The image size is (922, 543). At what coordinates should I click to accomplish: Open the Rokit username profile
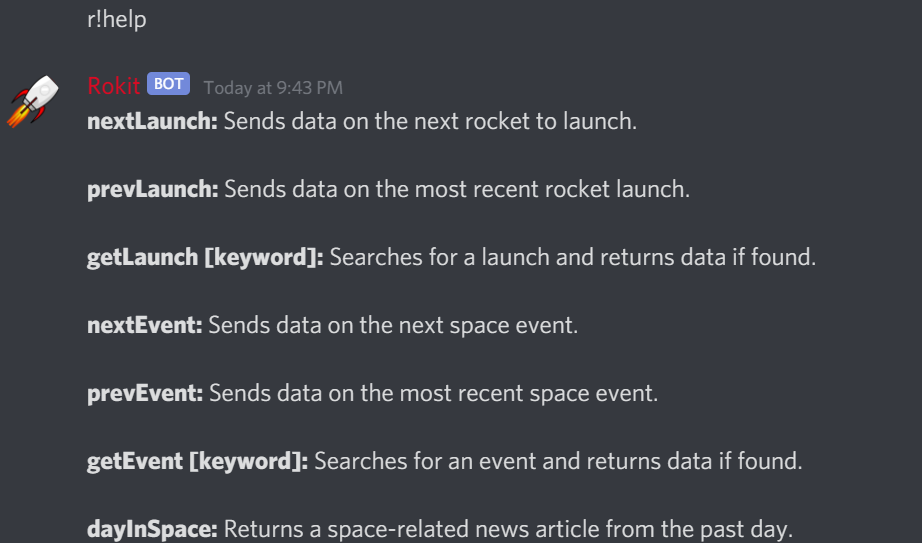(114, 86)
